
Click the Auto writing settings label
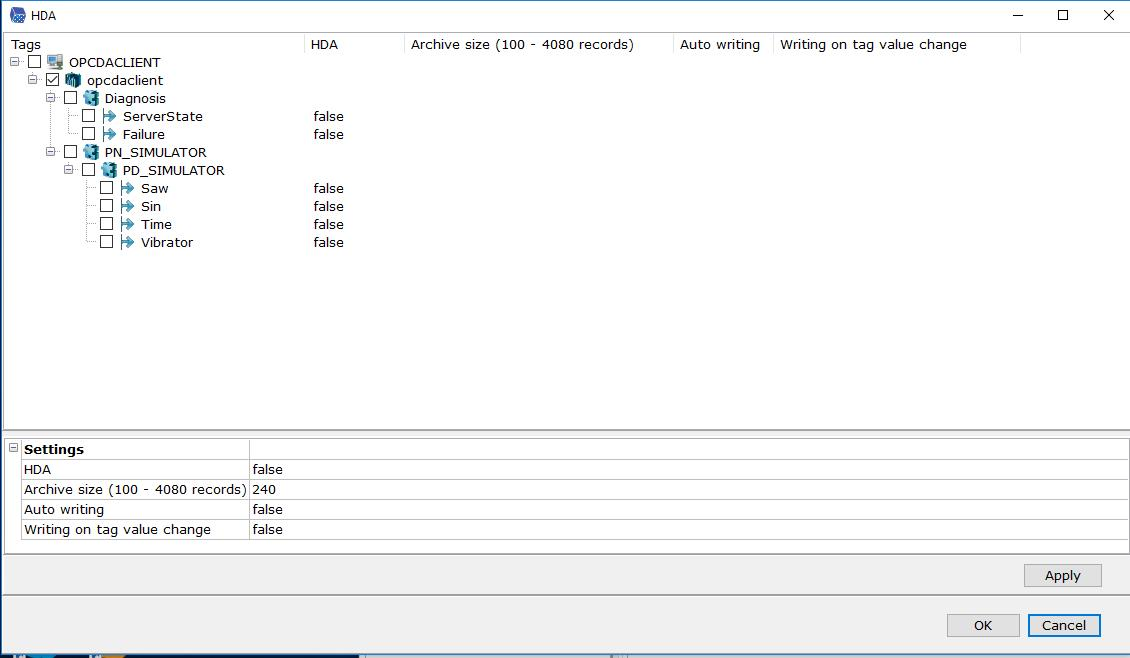click(x=64, y=510)
